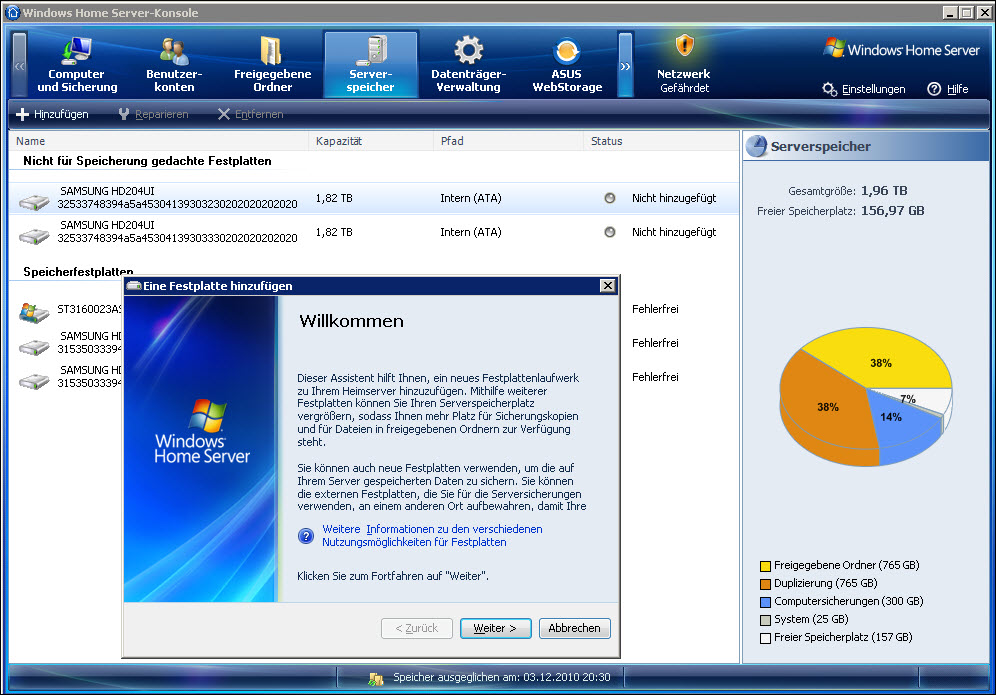
Task: Go to the Datenträger-Verwaltung tab
Action: coord(469,65)
